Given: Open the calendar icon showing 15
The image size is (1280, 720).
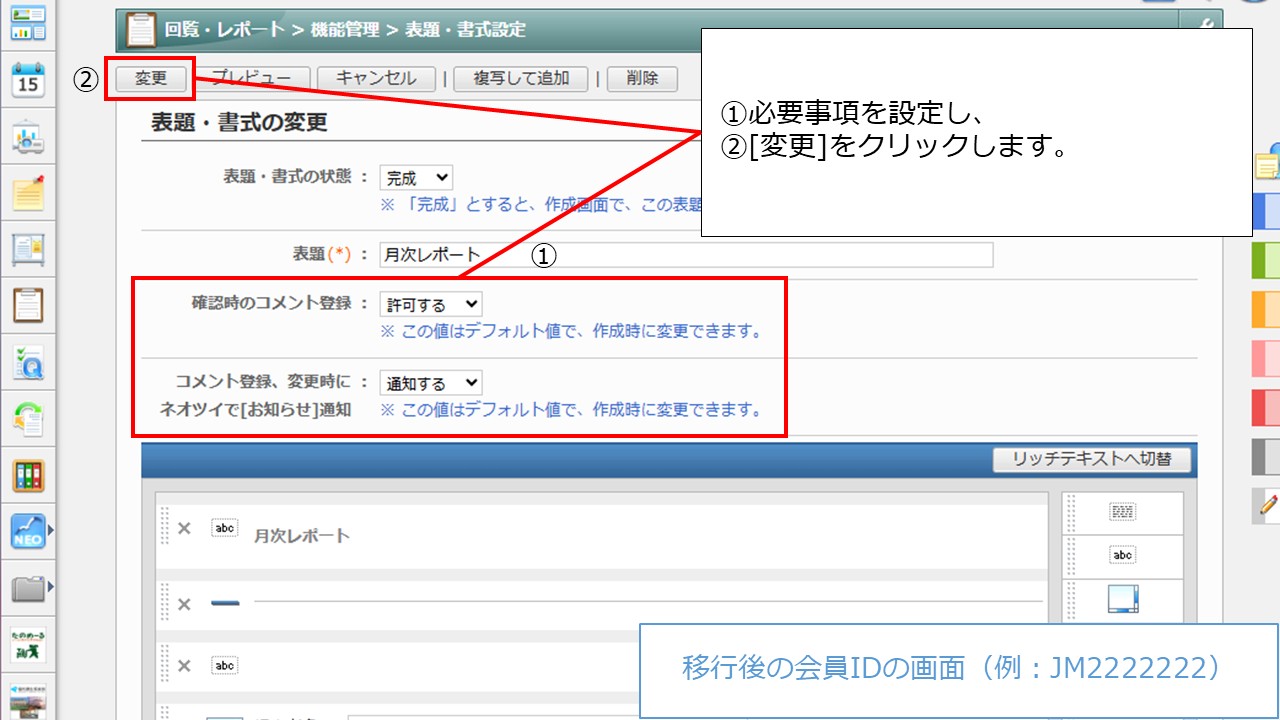Looking at the screenshot, I should [x=28, y=81].
